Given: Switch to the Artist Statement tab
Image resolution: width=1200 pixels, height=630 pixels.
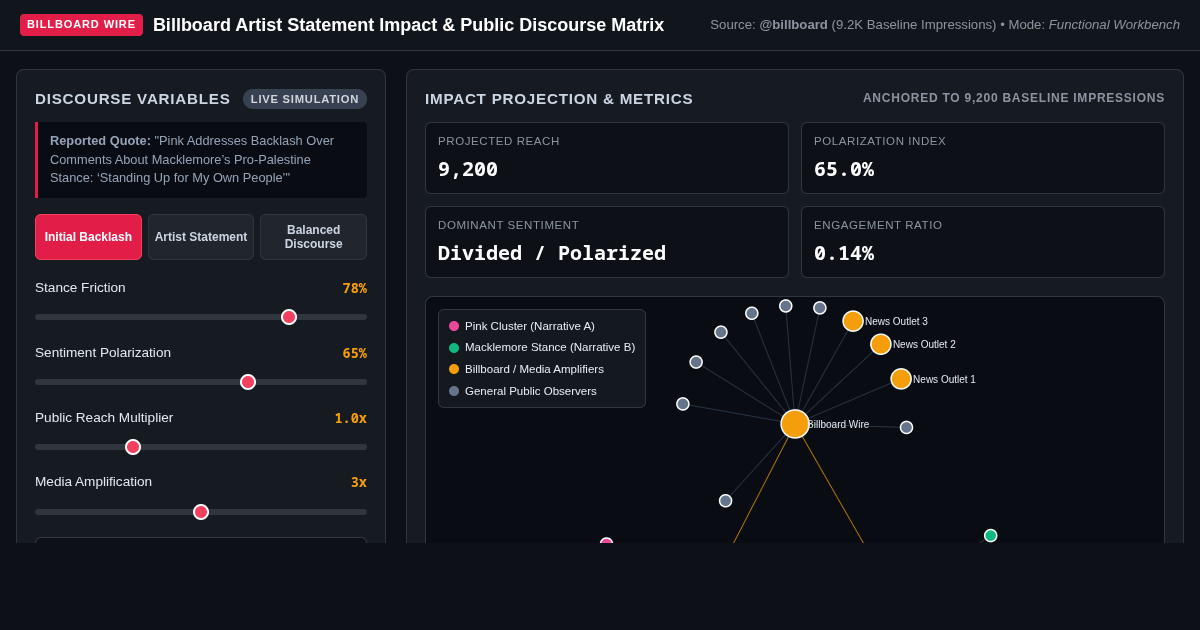Looking at the screenshot, I should pos(201,237).
